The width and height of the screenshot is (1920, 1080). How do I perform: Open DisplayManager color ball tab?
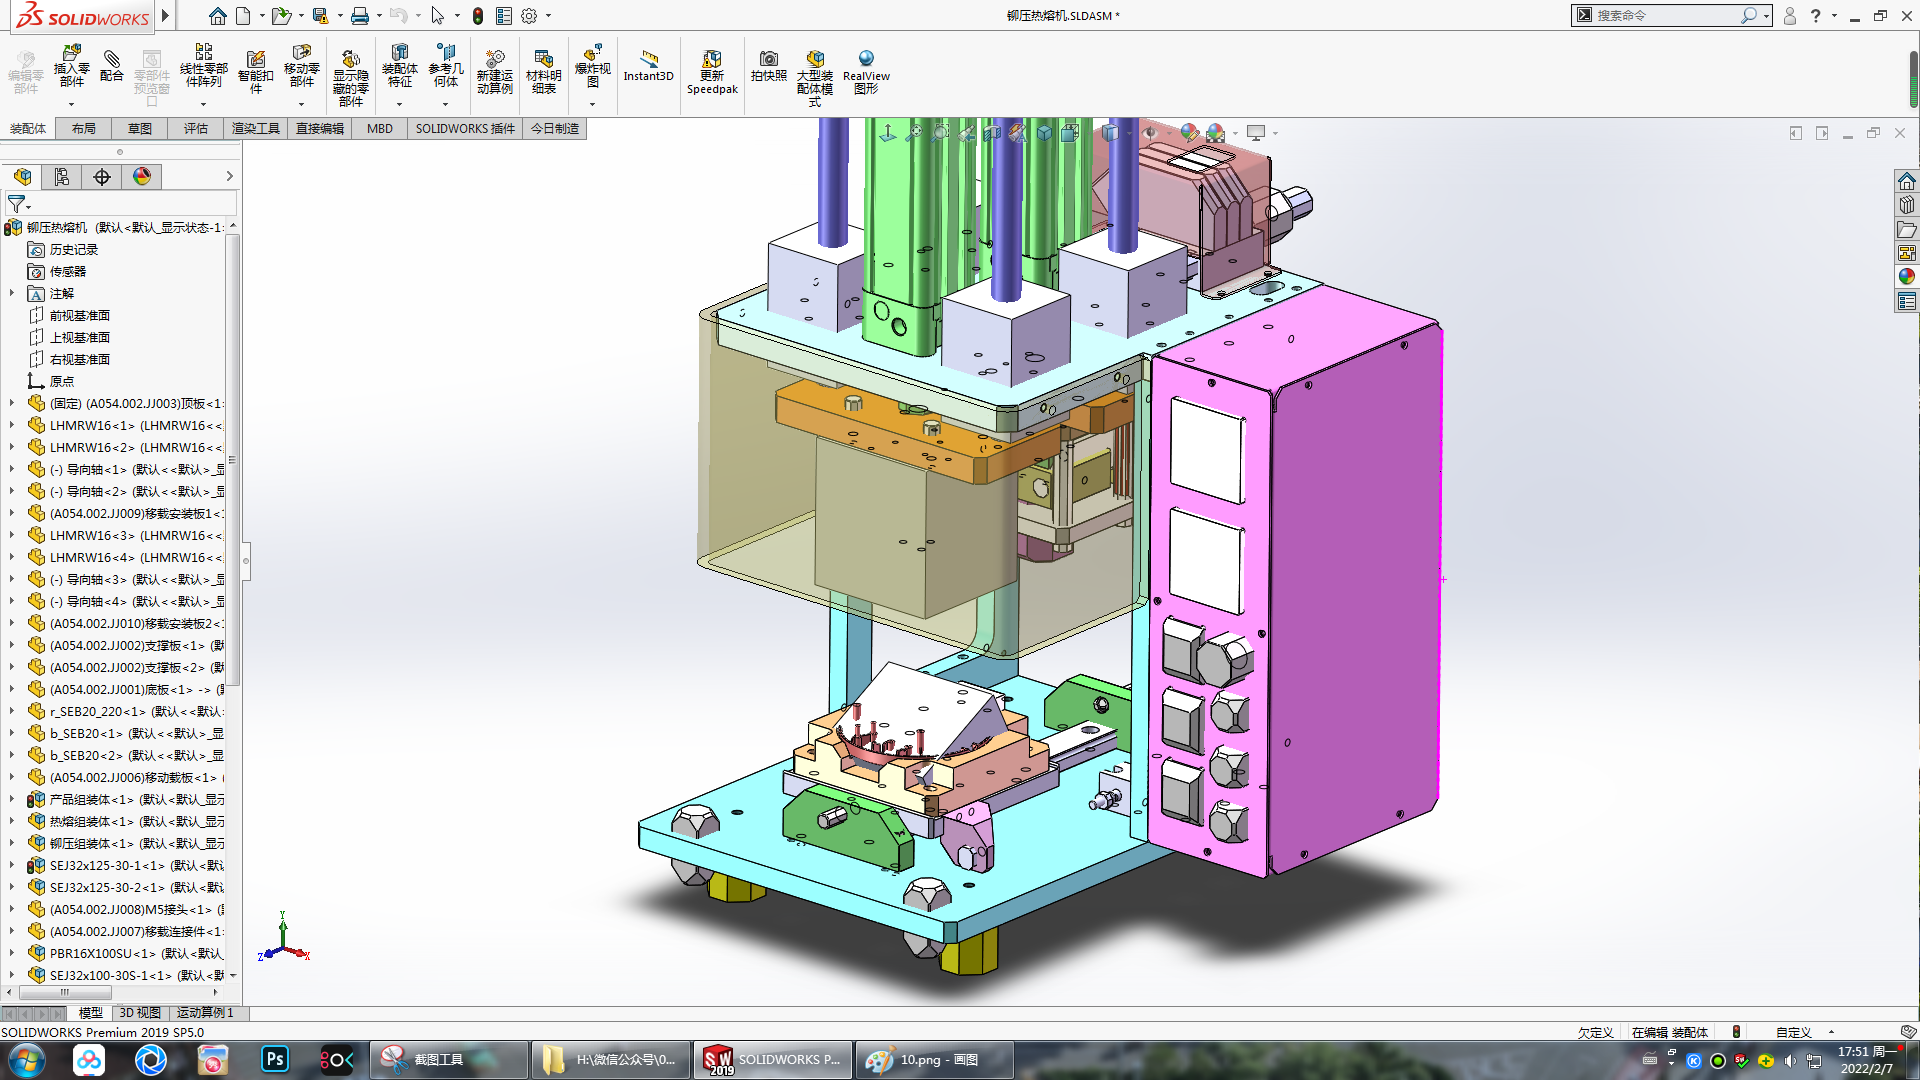142,177
